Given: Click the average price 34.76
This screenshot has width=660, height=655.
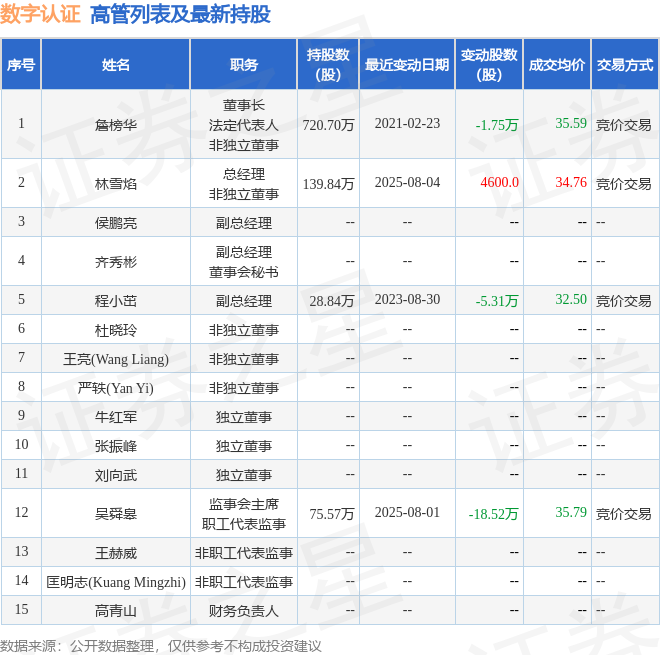Looking at the screenshot, I should click(571, 182).
